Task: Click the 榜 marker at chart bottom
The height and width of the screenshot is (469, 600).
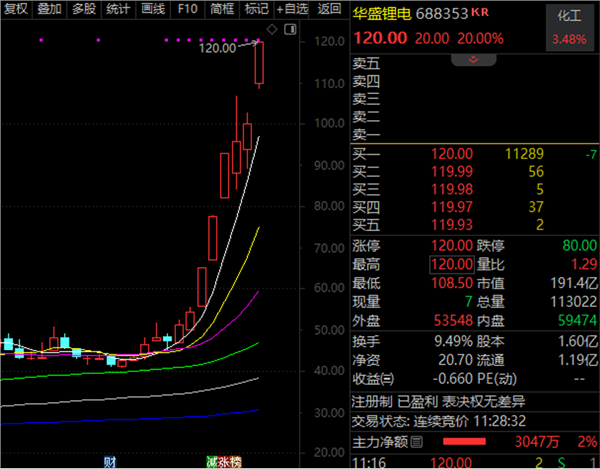Action: [236, 462]
